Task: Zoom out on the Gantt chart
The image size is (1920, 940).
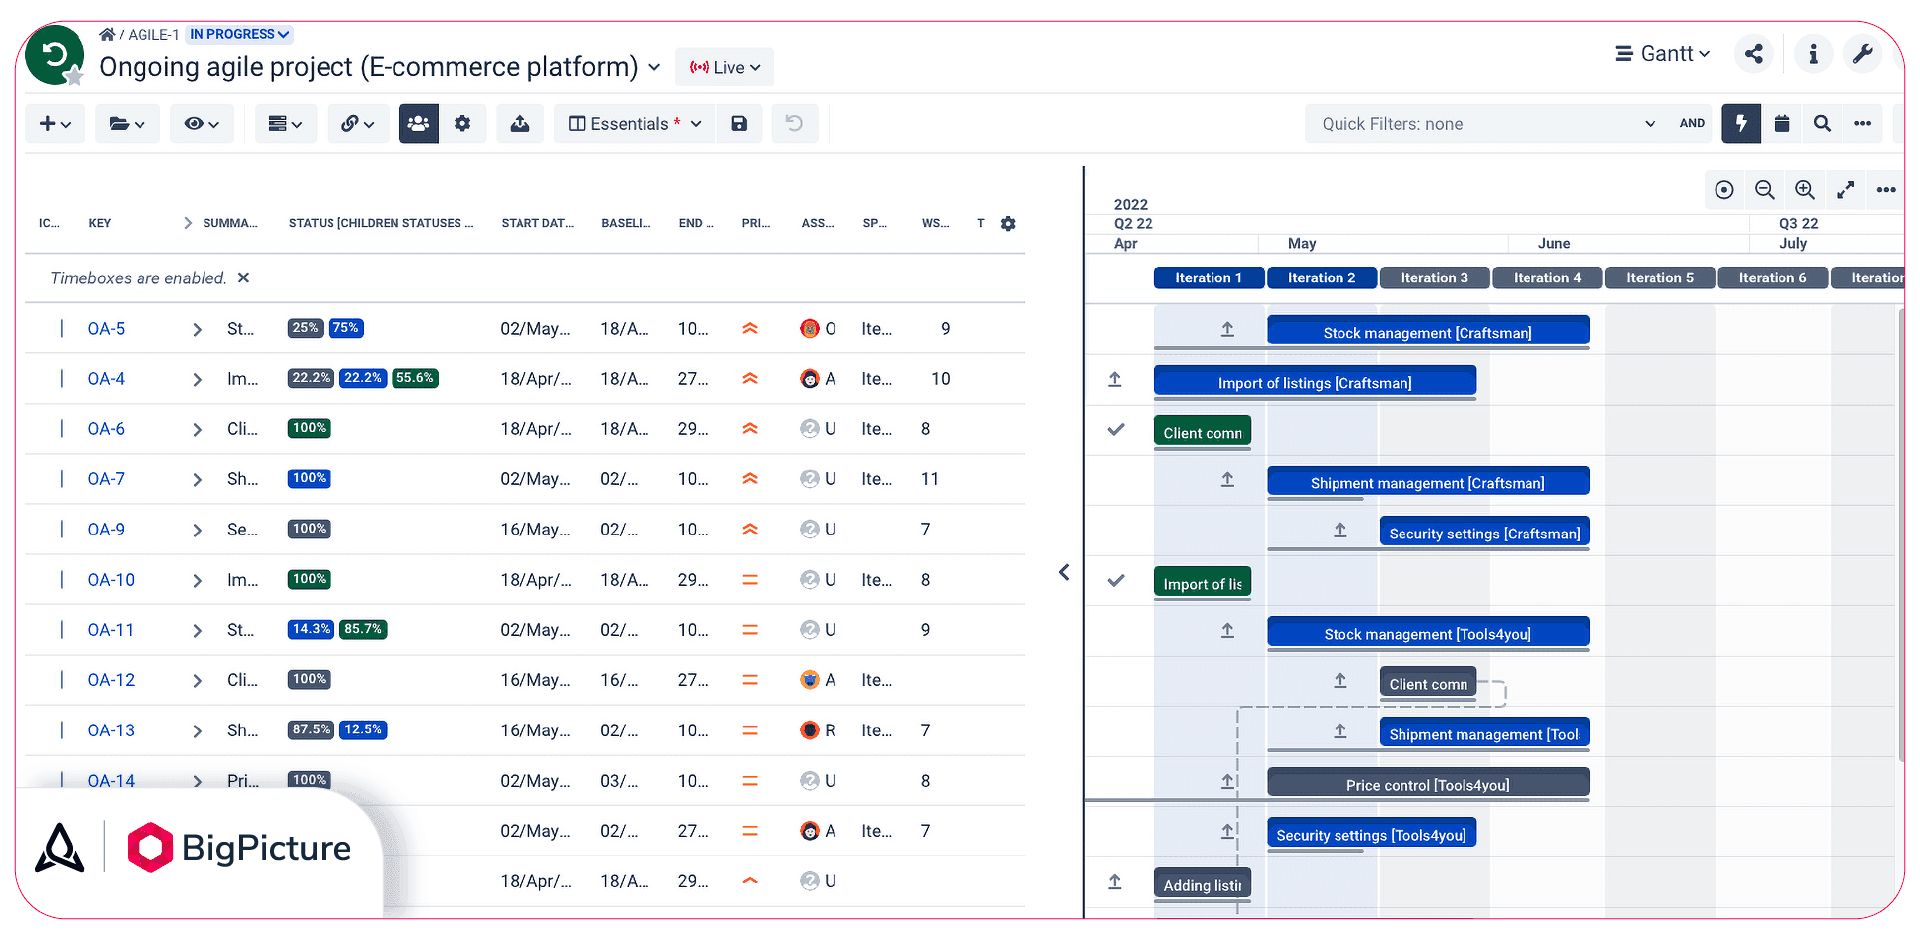Action: [x=1765, y=190]
